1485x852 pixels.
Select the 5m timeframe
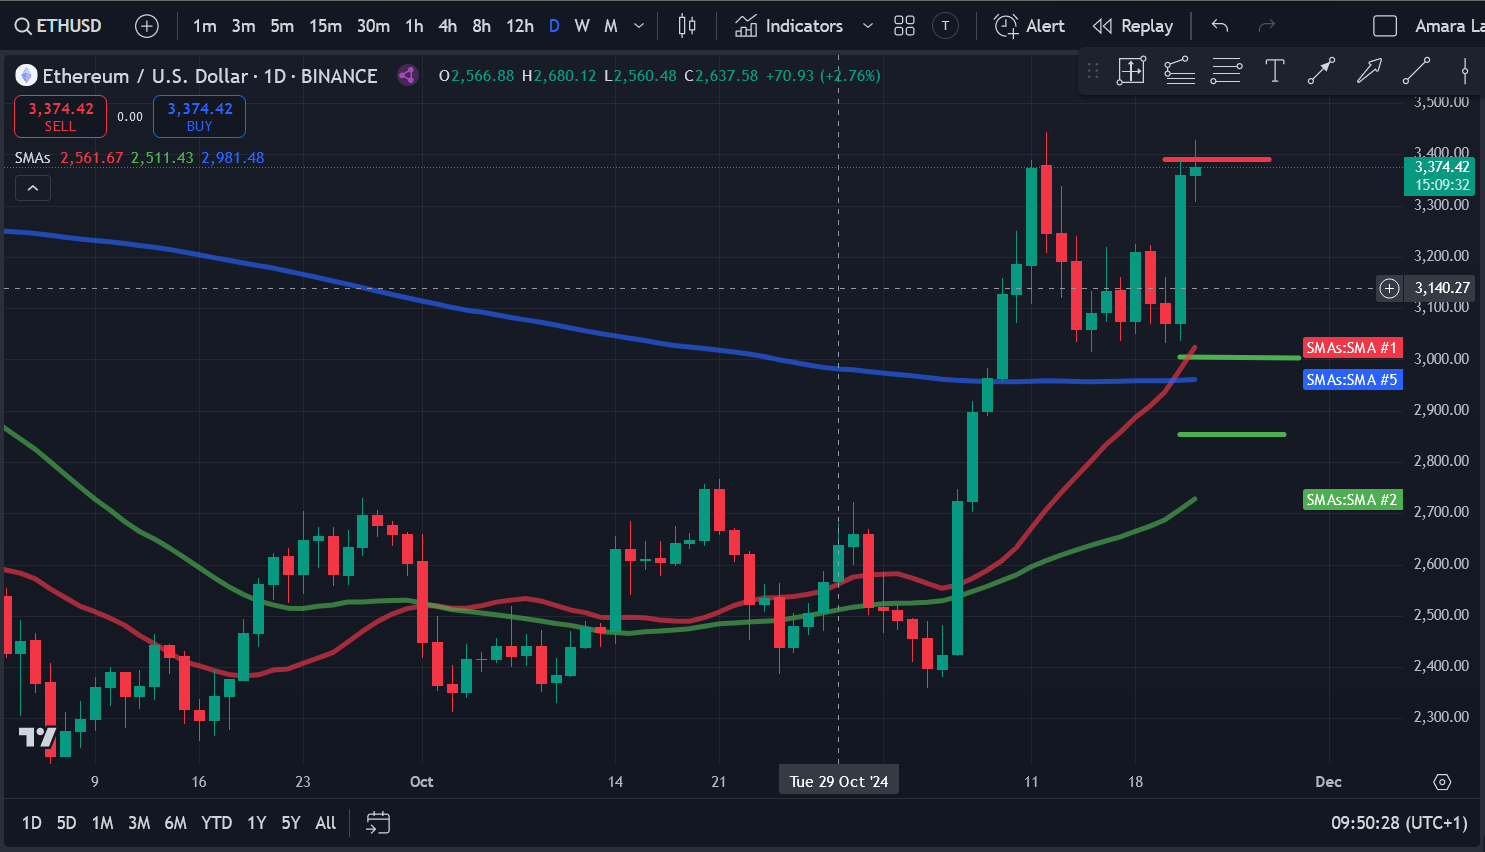(x=282, y=26)
